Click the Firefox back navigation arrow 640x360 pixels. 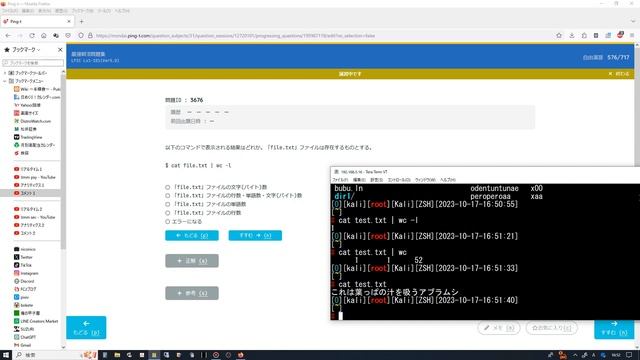[x=8, y=36]
